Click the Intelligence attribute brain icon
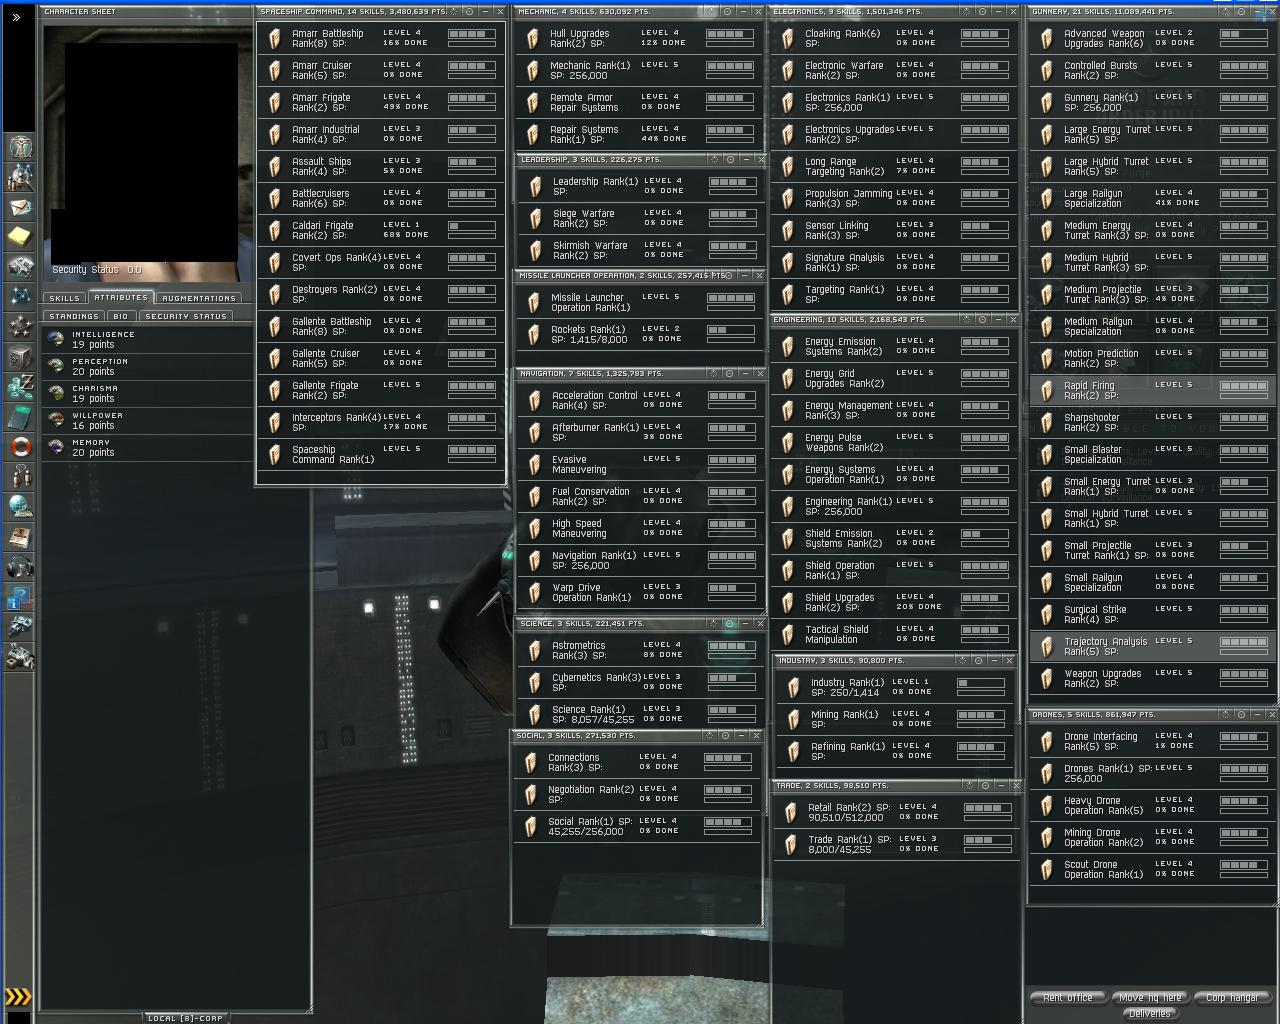This screenshot has height=1024, width=1280. 56,339
